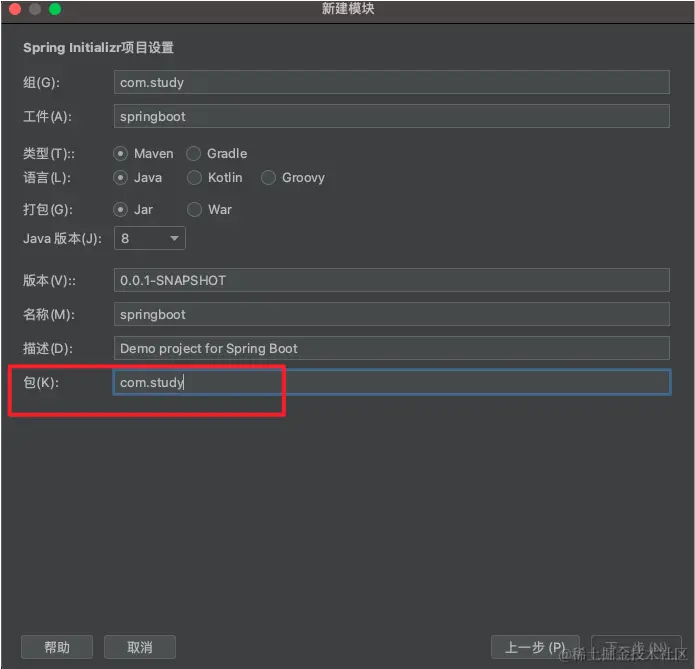The width and height of the screenshot is (695, 669).
Task: Click the 打包(G): label
Action: [x=48, y=210]
